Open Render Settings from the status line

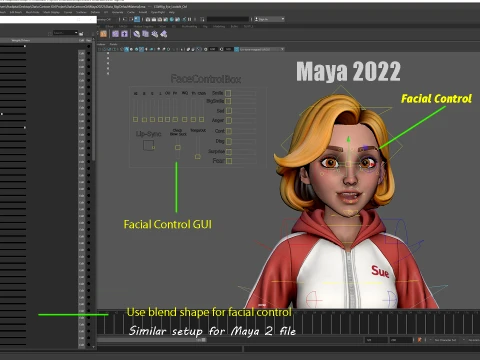(x=166, y=19)
